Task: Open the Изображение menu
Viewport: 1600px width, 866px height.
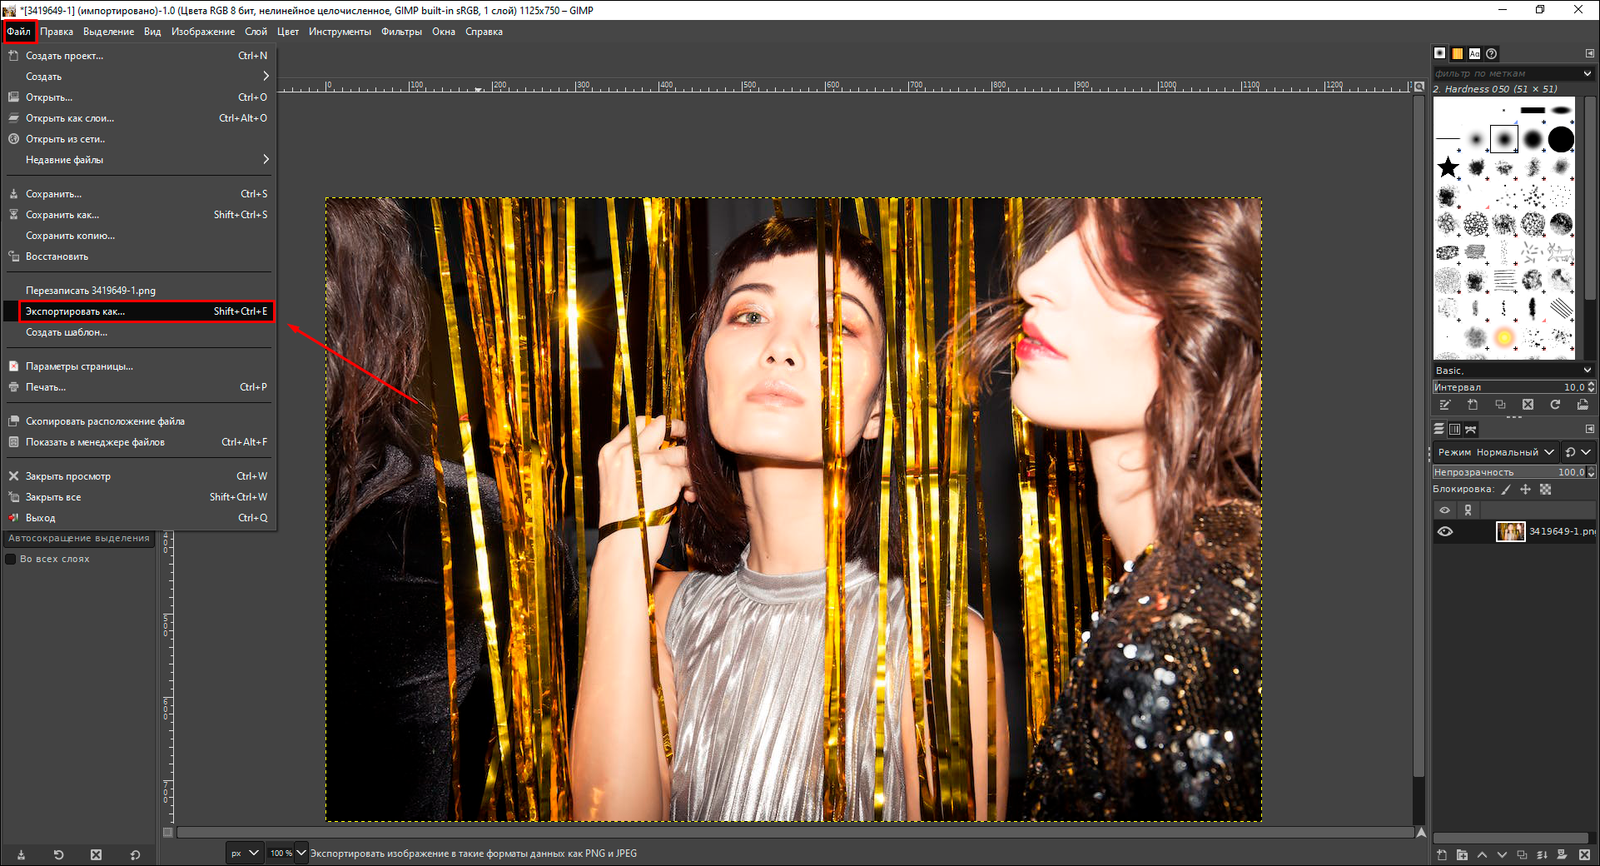Action: [203, 32]
